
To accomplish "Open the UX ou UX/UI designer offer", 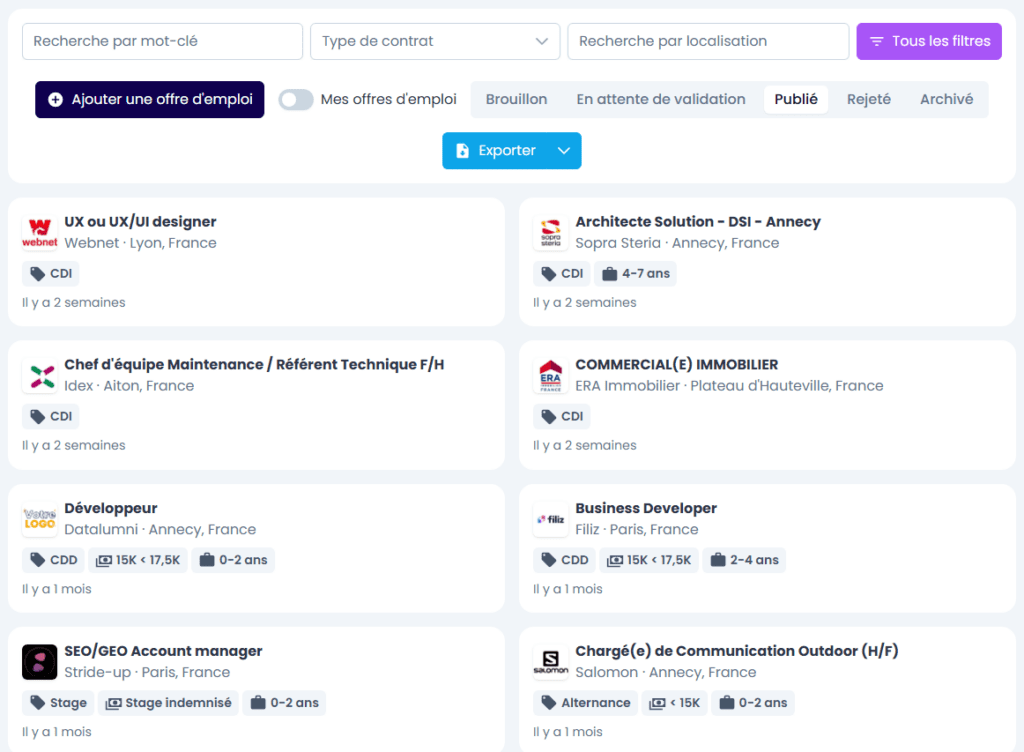I will click(140, 222).
